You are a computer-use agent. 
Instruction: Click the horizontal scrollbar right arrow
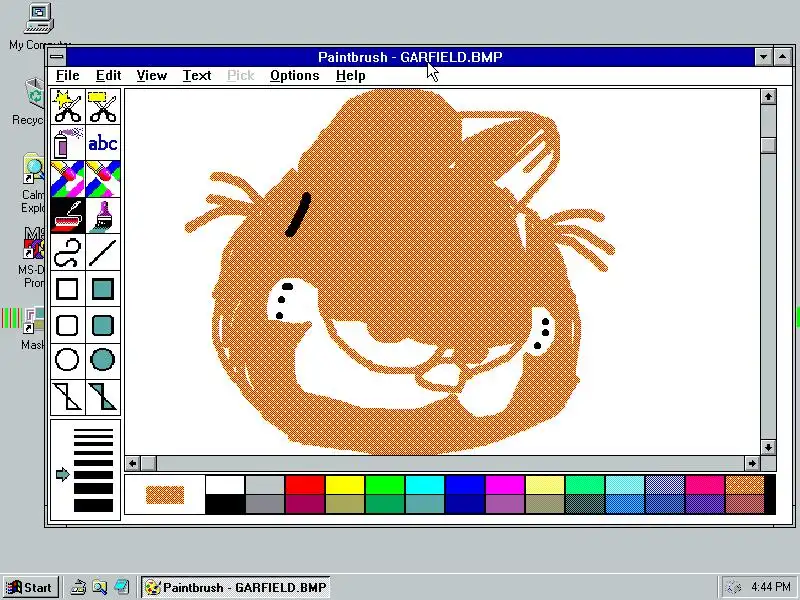click(752, 463)
